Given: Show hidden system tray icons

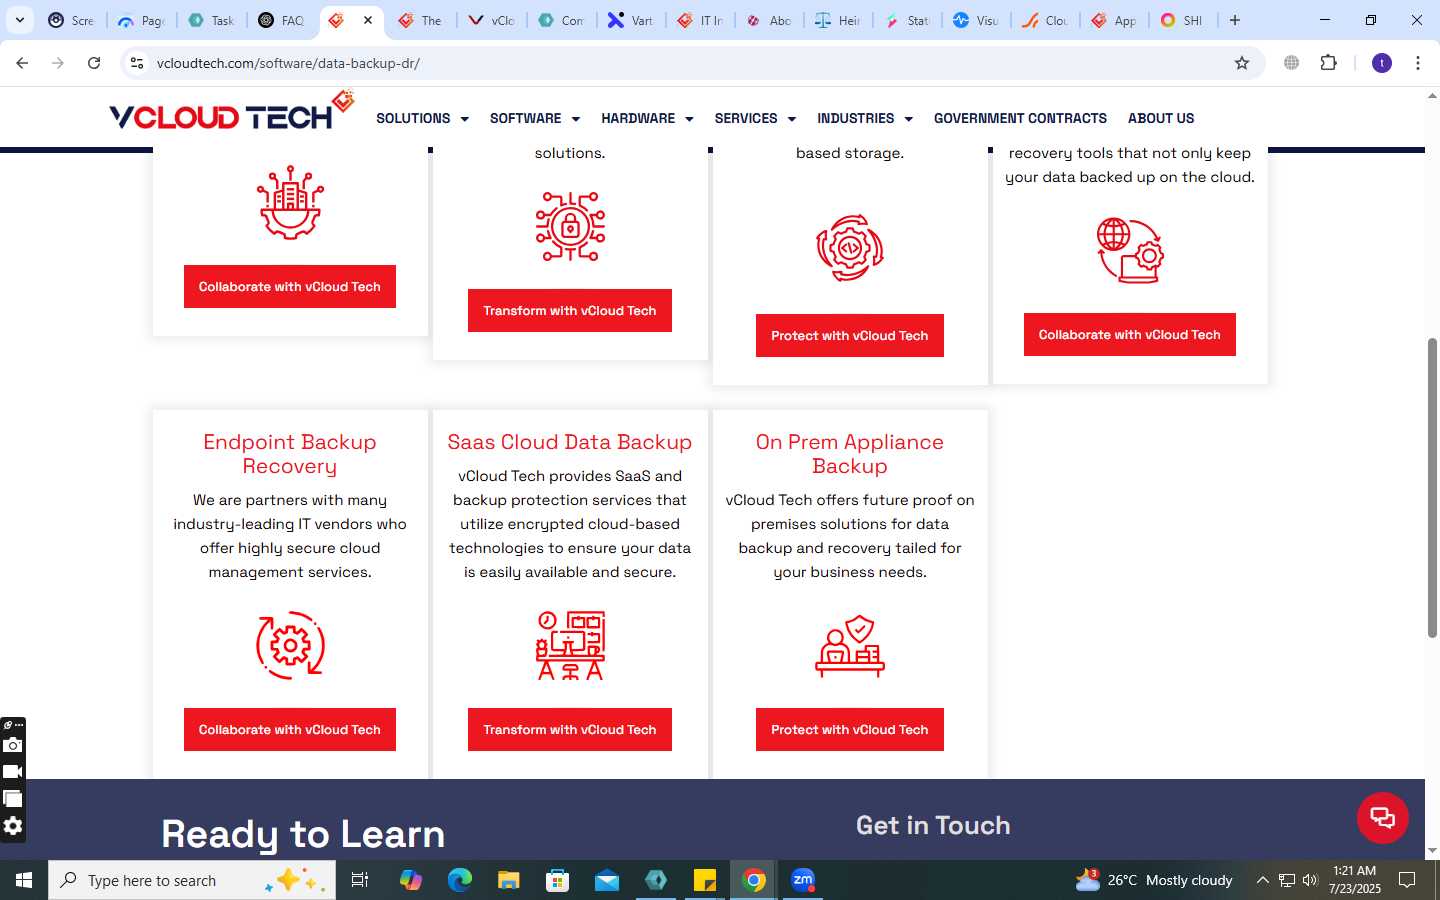Looking at the screenshot, I should coord(1262,880).
